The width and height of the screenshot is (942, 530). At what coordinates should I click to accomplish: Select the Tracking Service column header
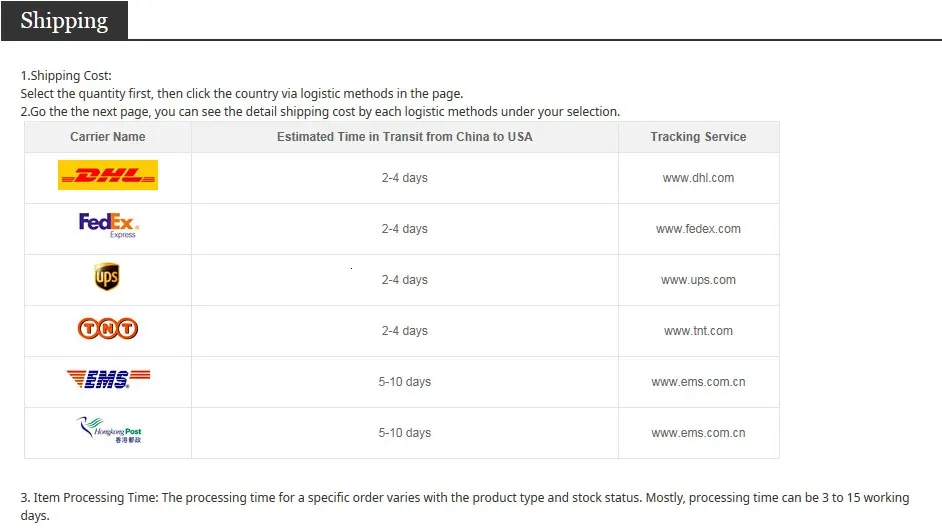698,137
